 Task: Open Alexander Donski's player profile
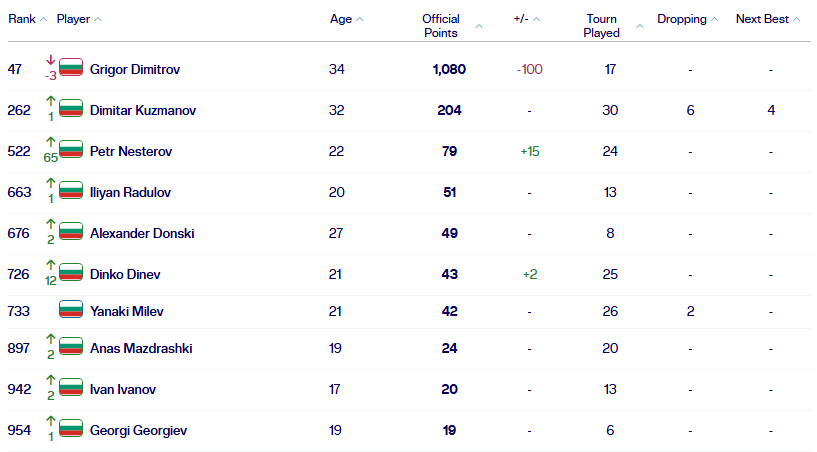[142, 233]
